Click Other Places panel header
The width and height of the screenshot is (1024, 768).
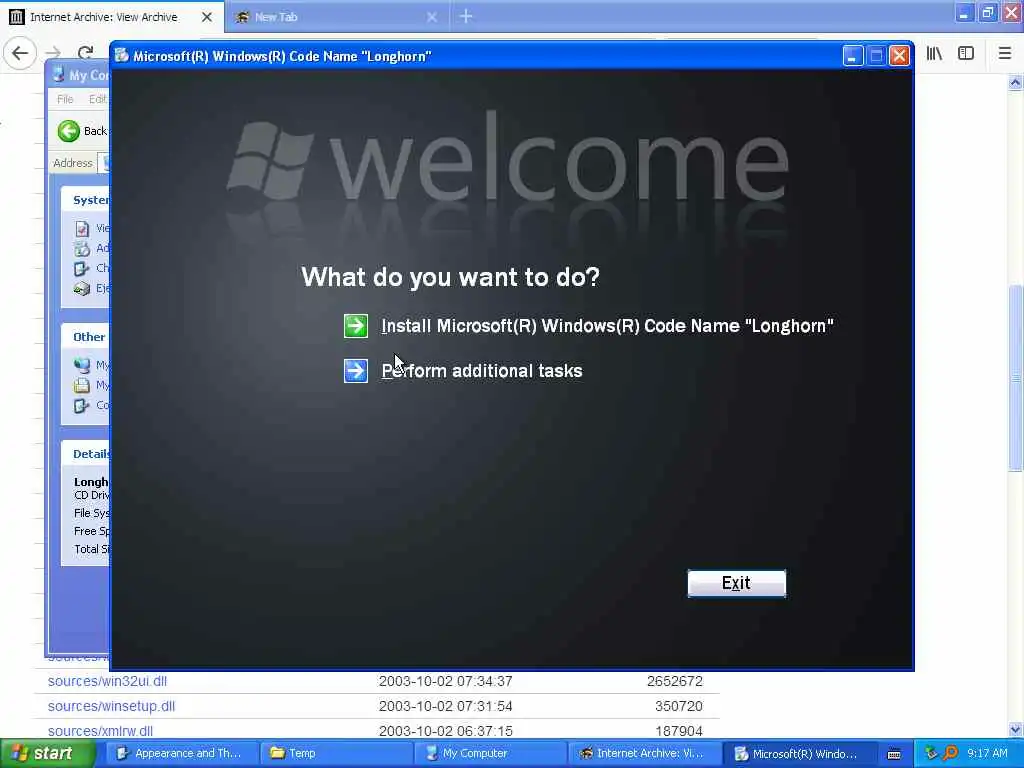(85, 337)
